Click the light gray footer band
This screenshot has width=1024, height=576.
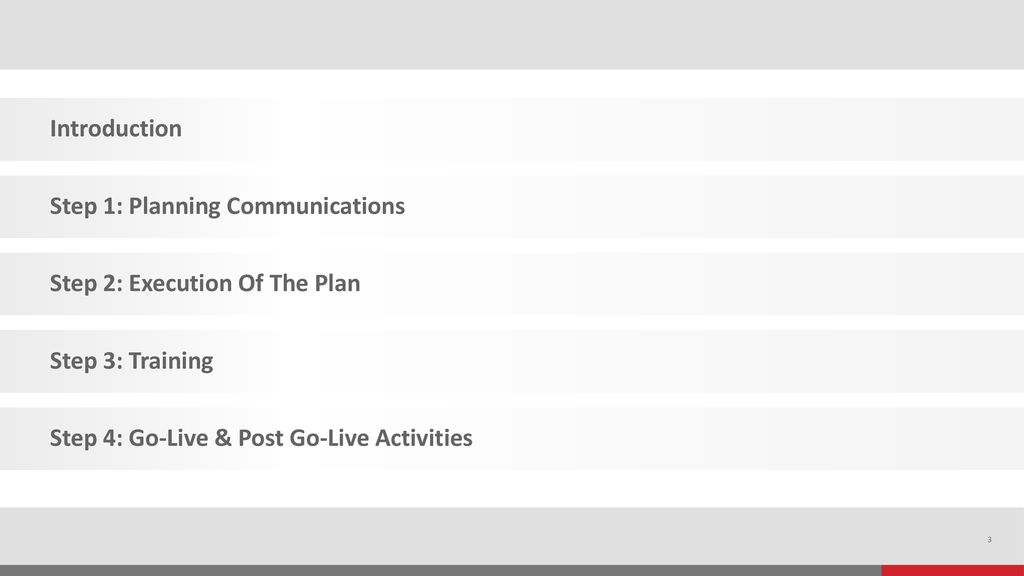pos(512,536)
